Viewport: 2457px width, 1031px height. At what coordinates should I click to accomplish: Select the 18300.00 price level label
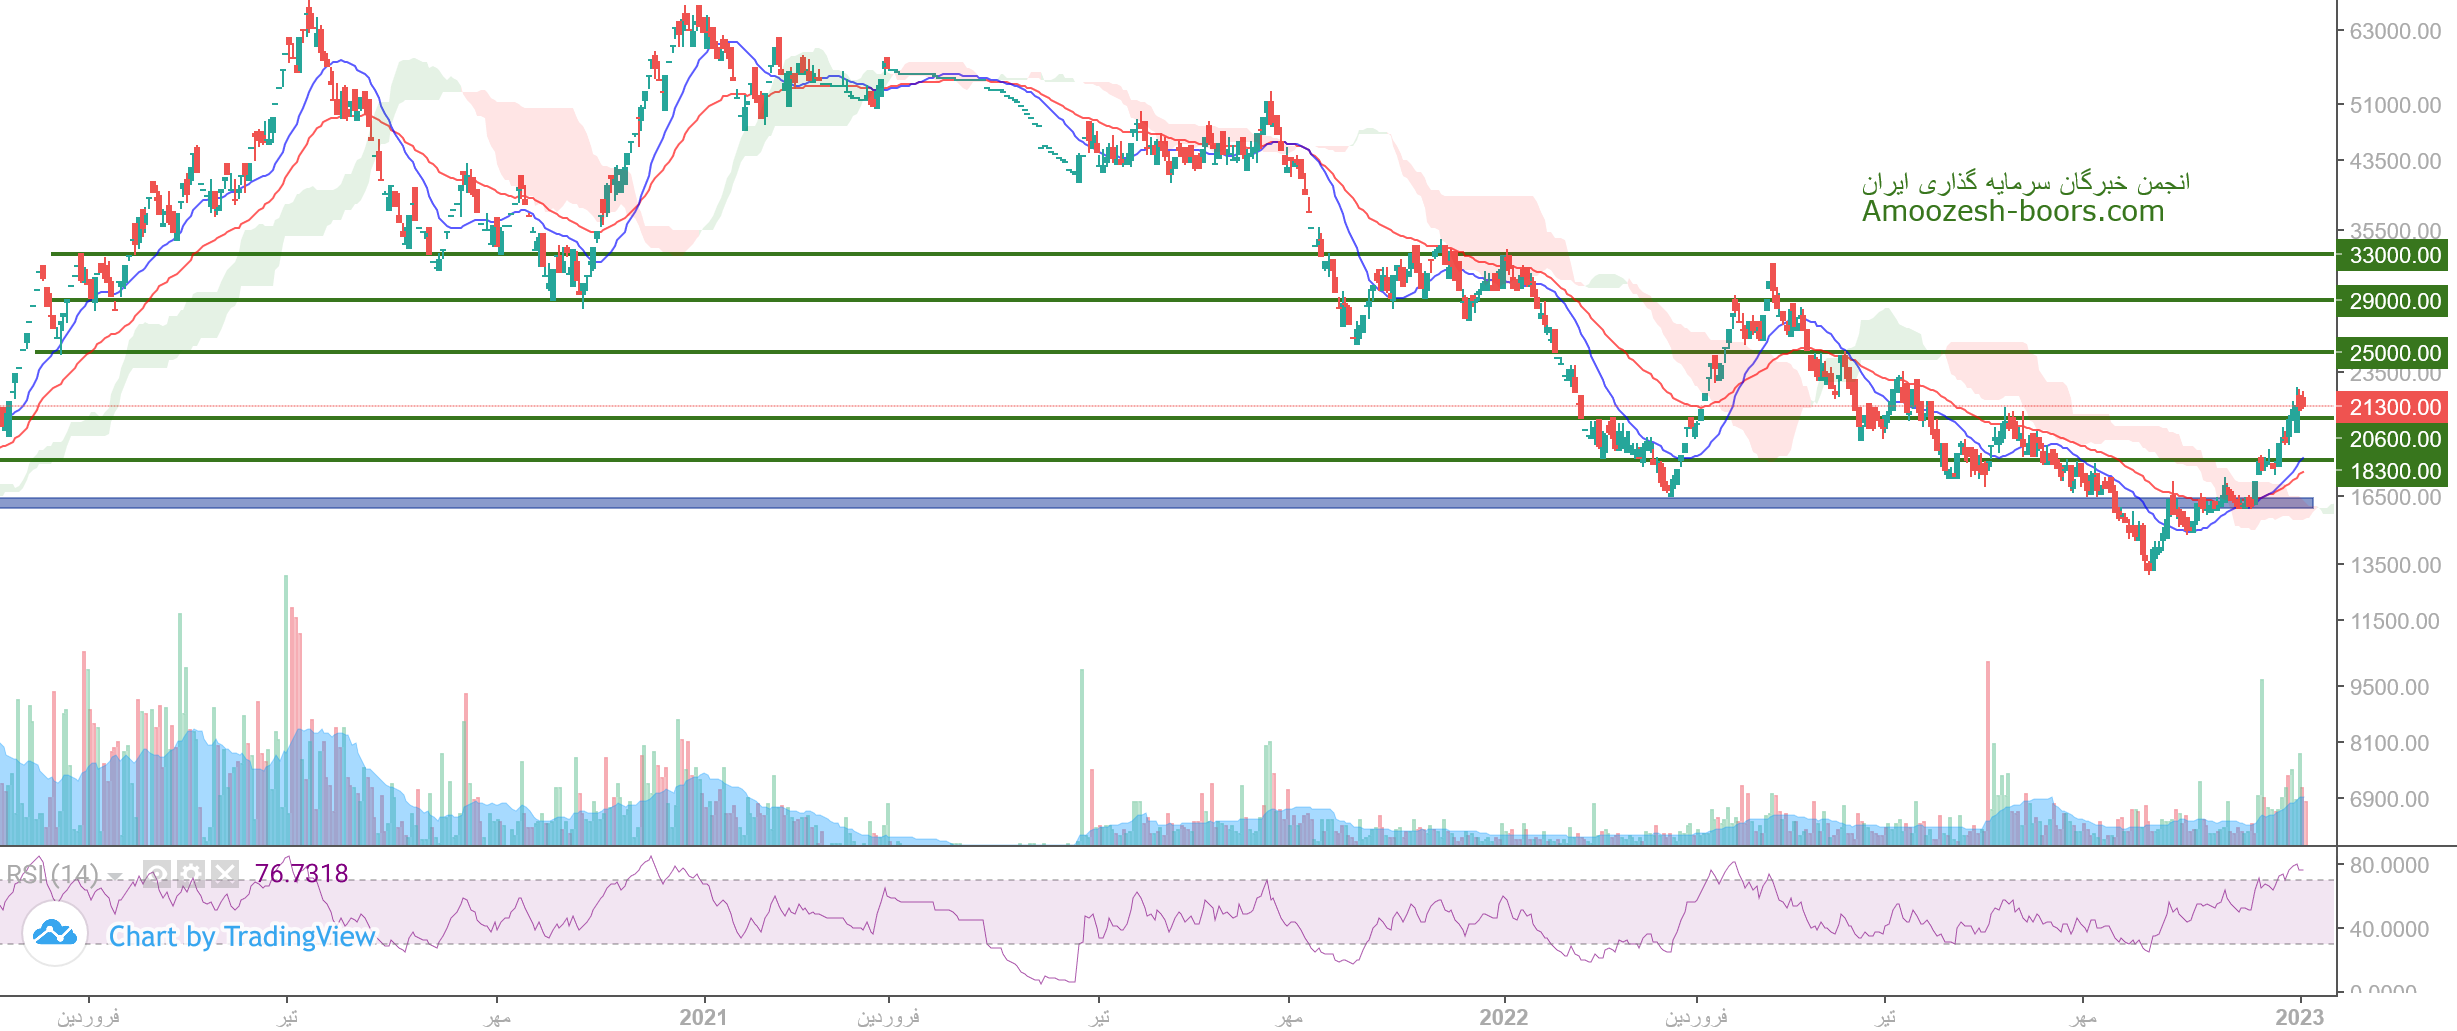coord(2393,471)
